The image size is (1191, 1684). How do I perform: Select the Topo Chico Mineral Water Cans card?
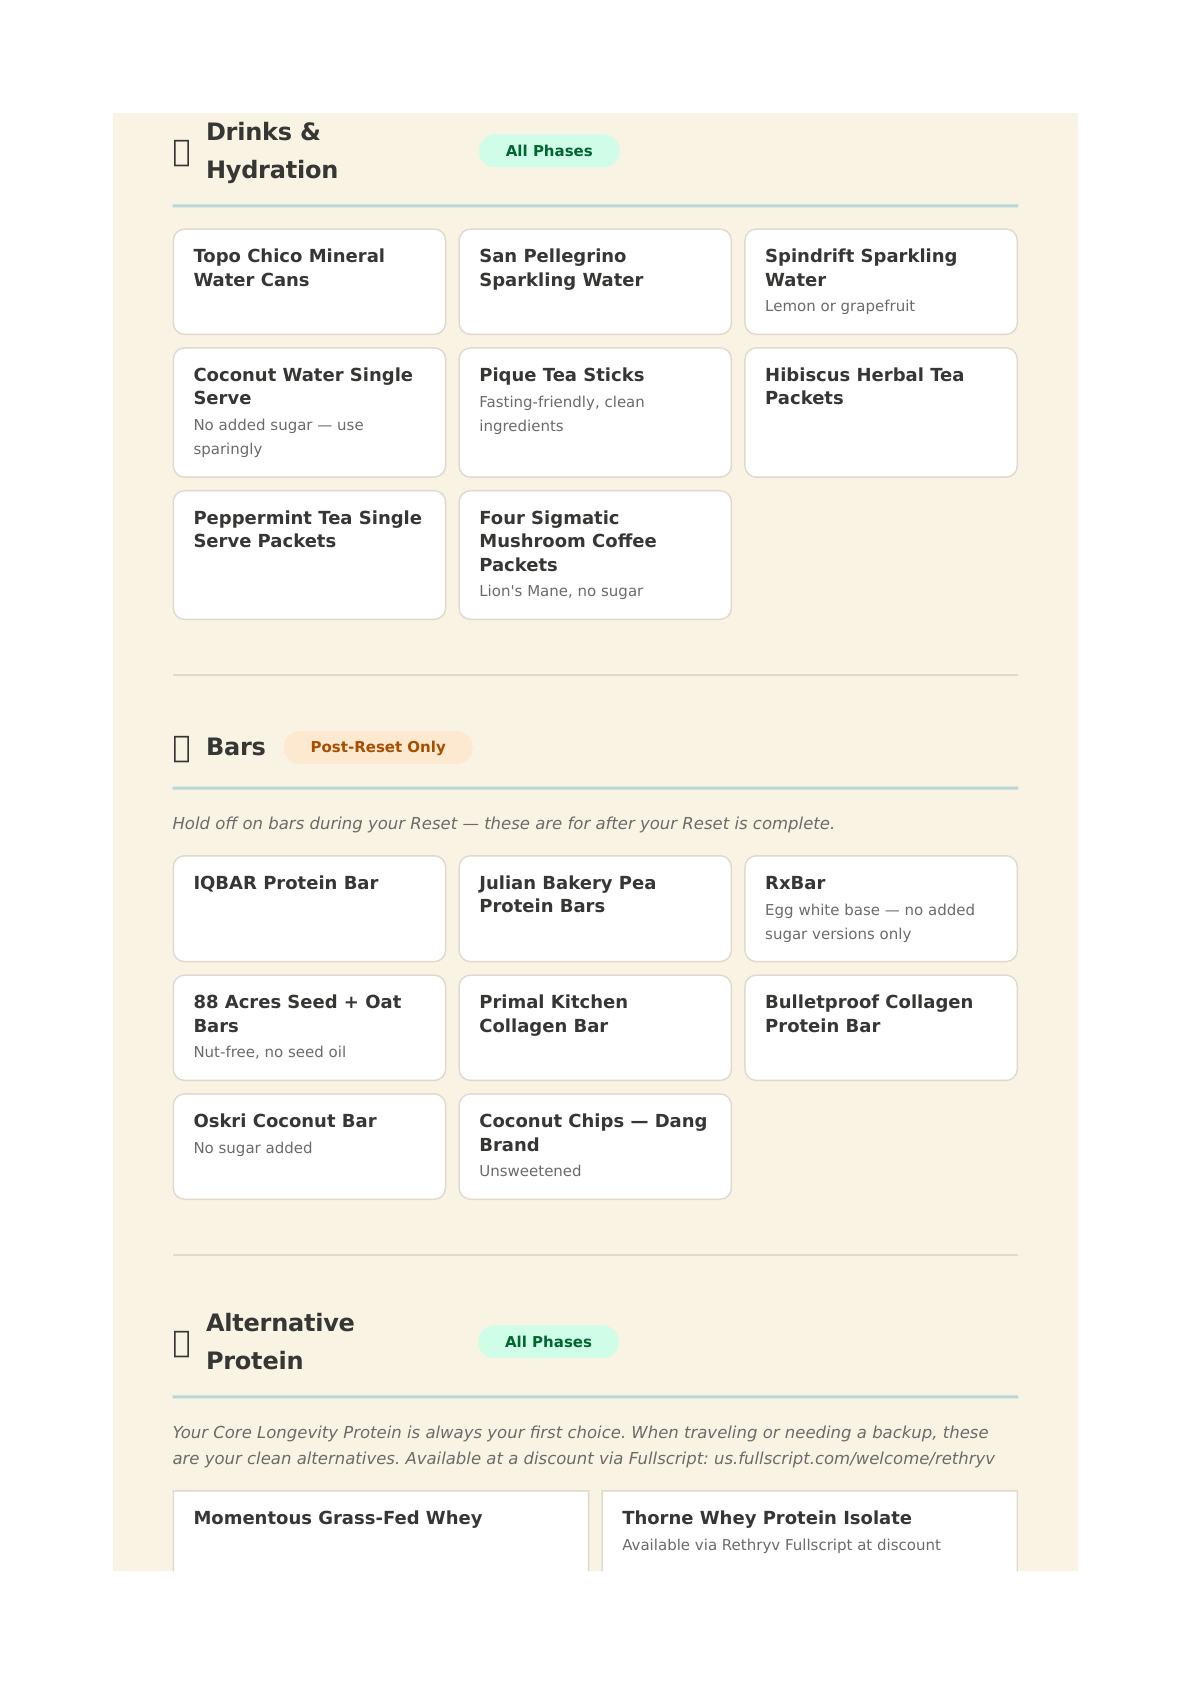(309, 282)
